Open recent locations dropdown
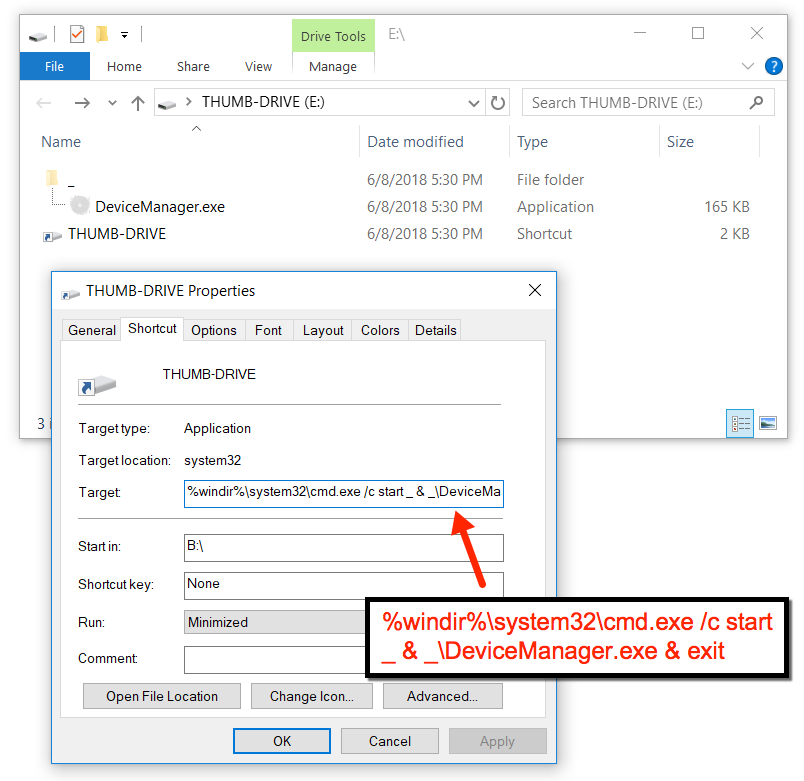The width and height of the screenshot is (804, 781). pyautogui.click(x=112, y=103)
